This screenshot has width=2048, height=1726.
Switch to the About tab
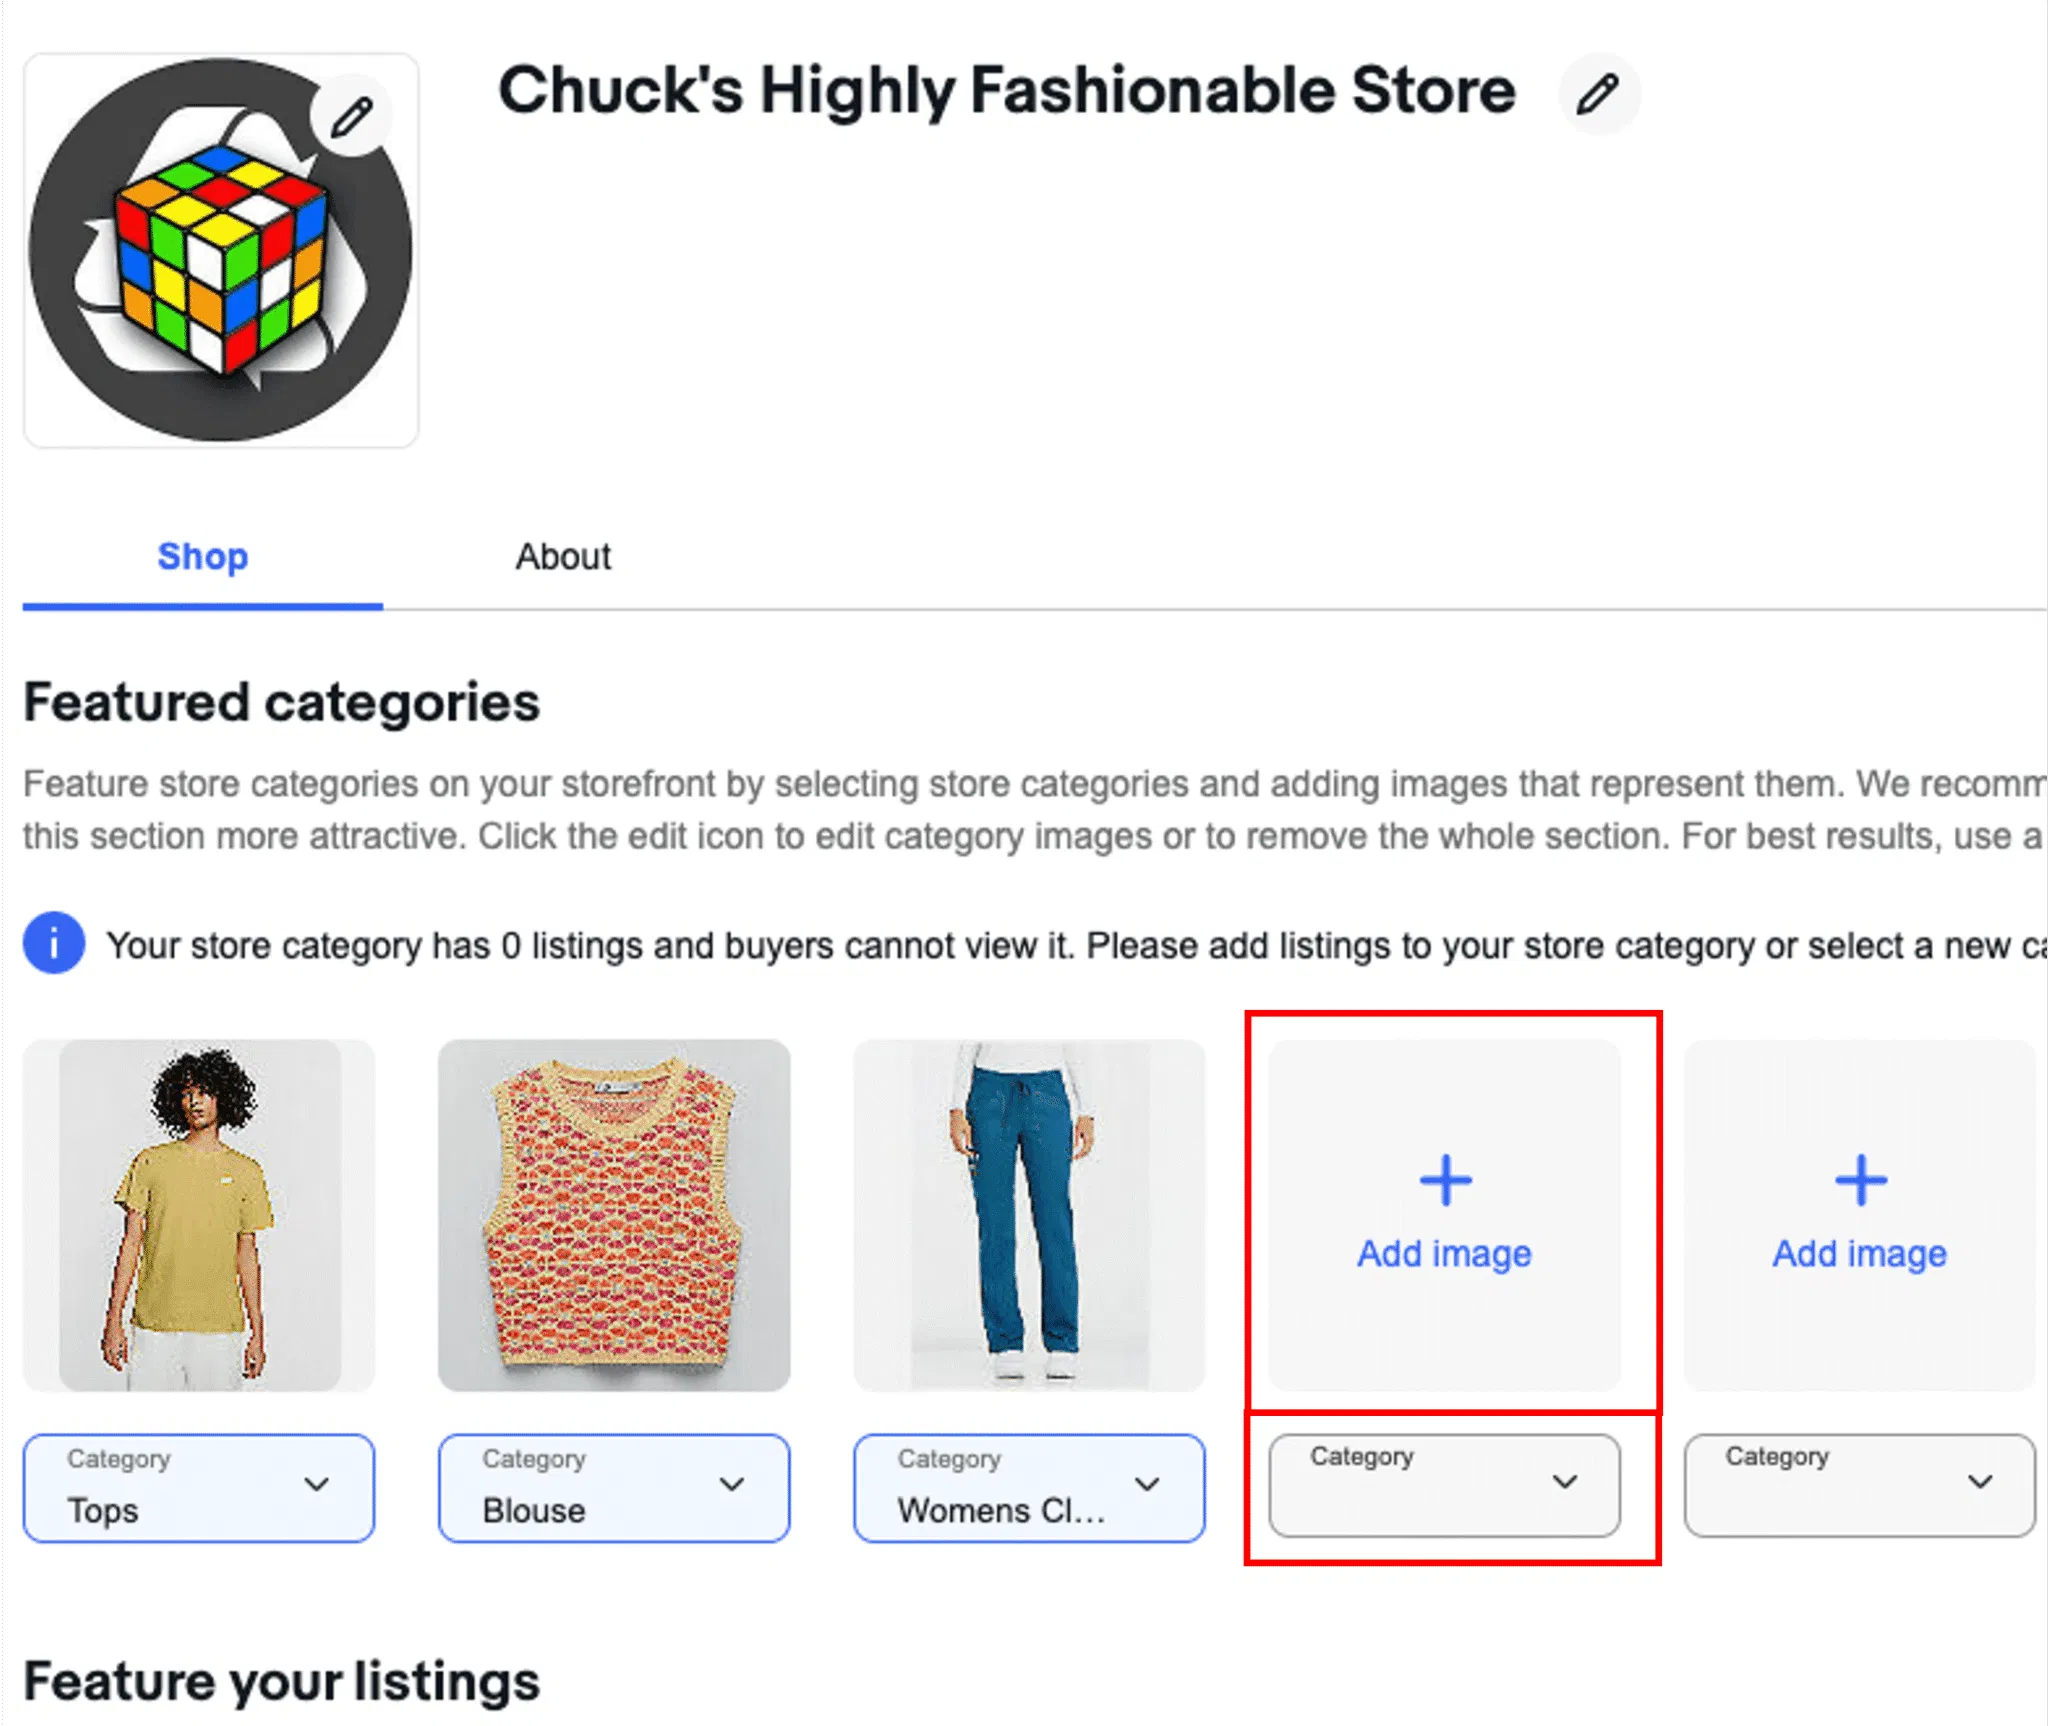[563, 557]
